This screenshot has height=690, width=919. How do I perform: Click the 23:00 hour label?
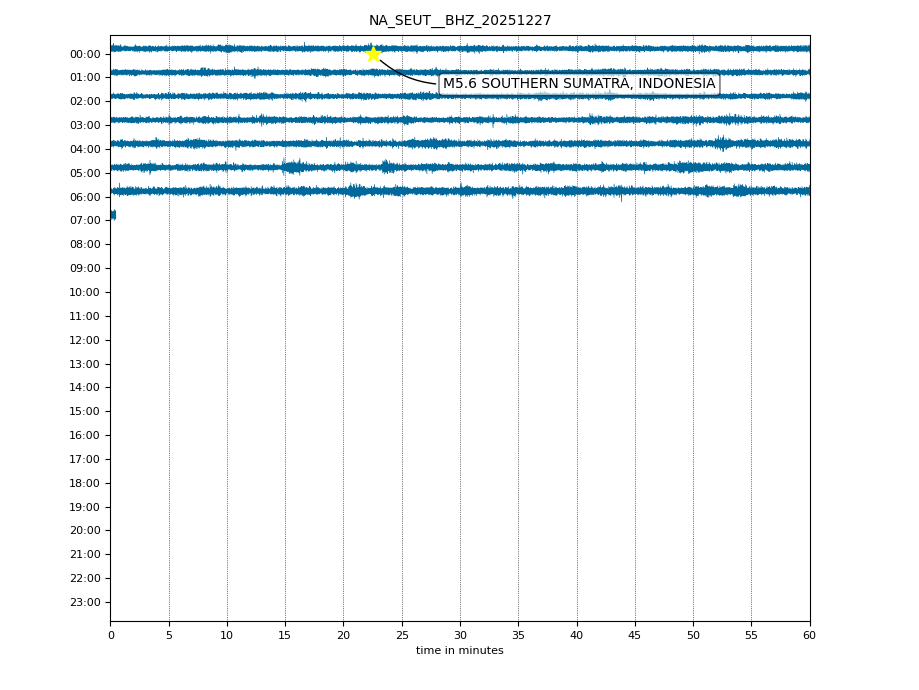(x=85, y=602)
